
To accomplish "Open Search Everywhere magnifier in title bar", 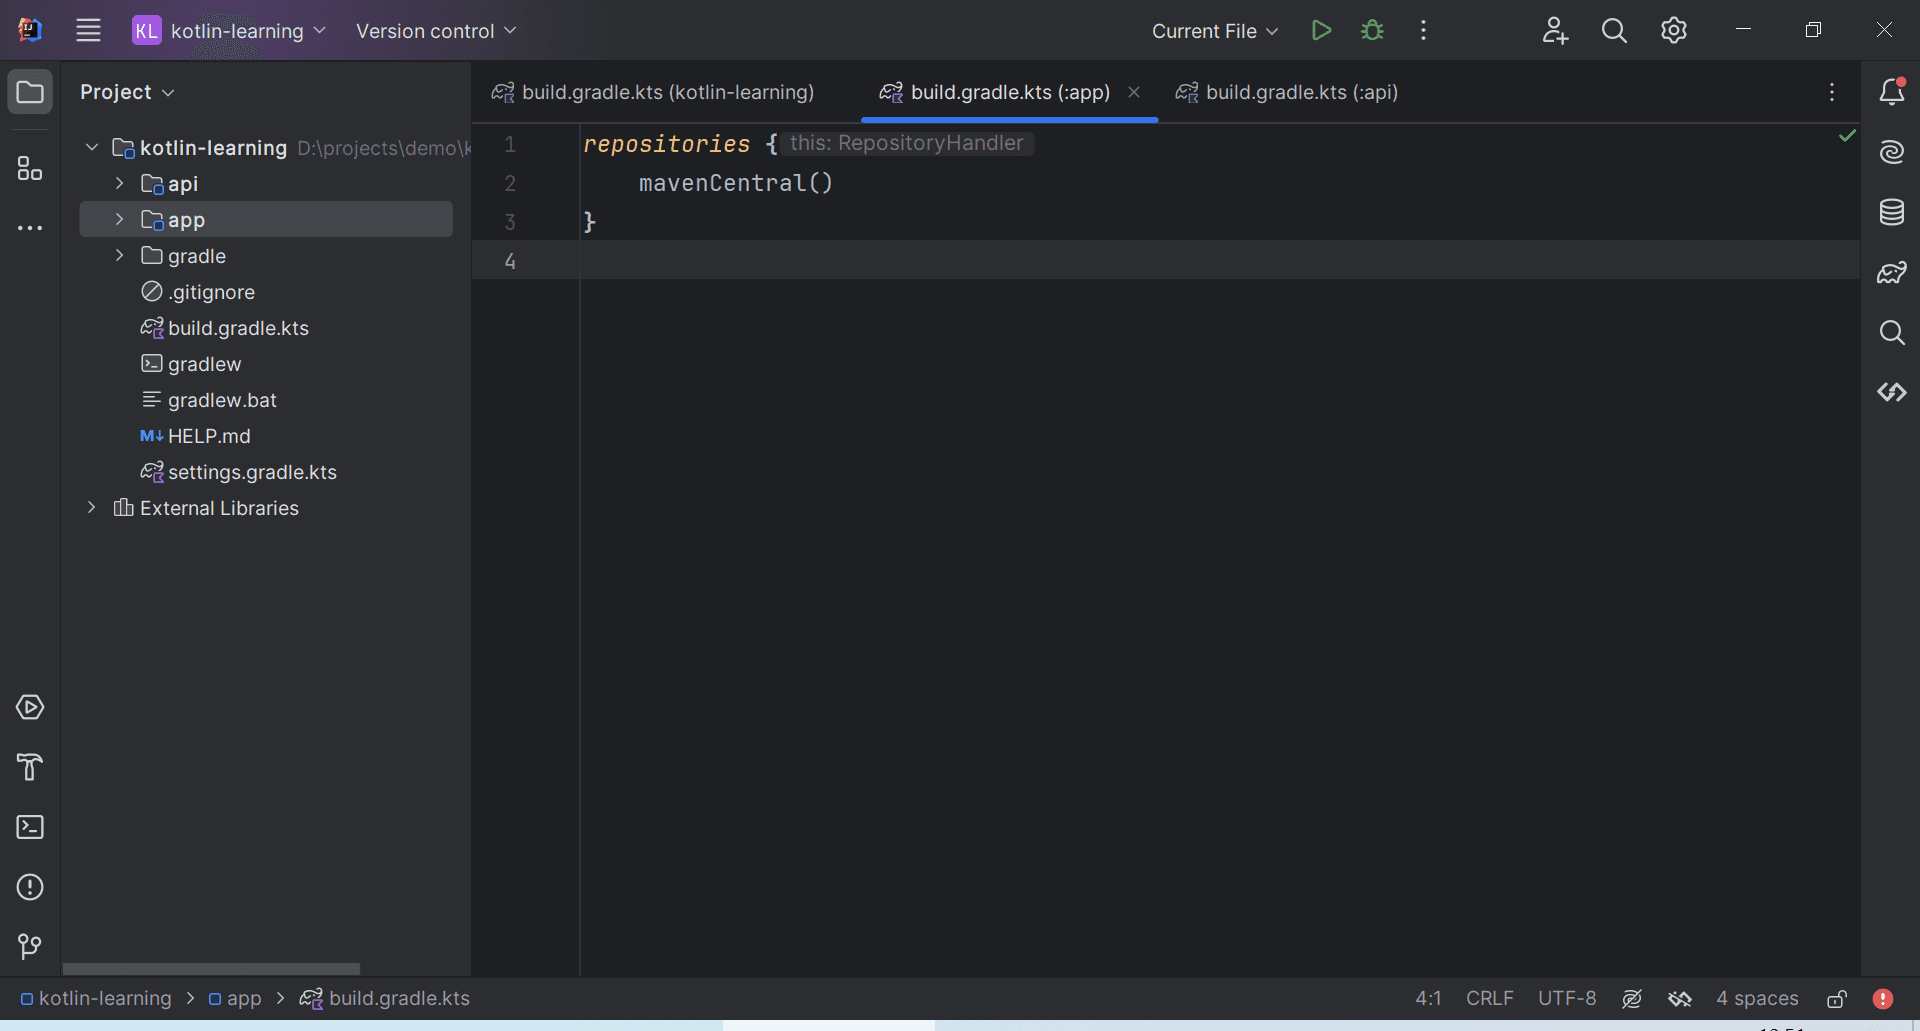I will tap(1614, 30).
